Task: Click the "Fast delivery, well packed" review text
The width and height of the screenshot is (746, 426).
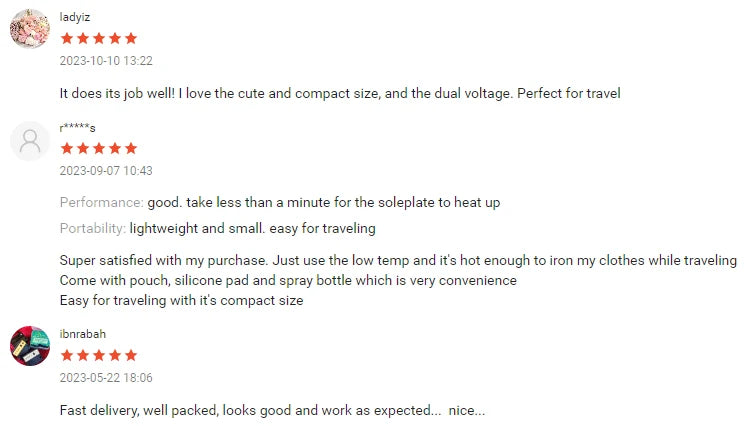Action: click(x=272, y=410)
